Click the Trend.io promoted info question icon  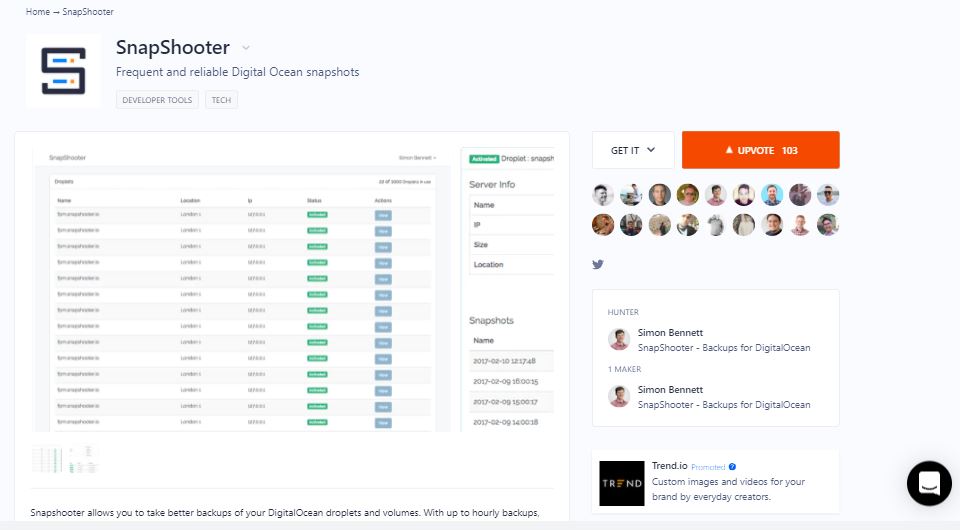[x=732, y=467]
